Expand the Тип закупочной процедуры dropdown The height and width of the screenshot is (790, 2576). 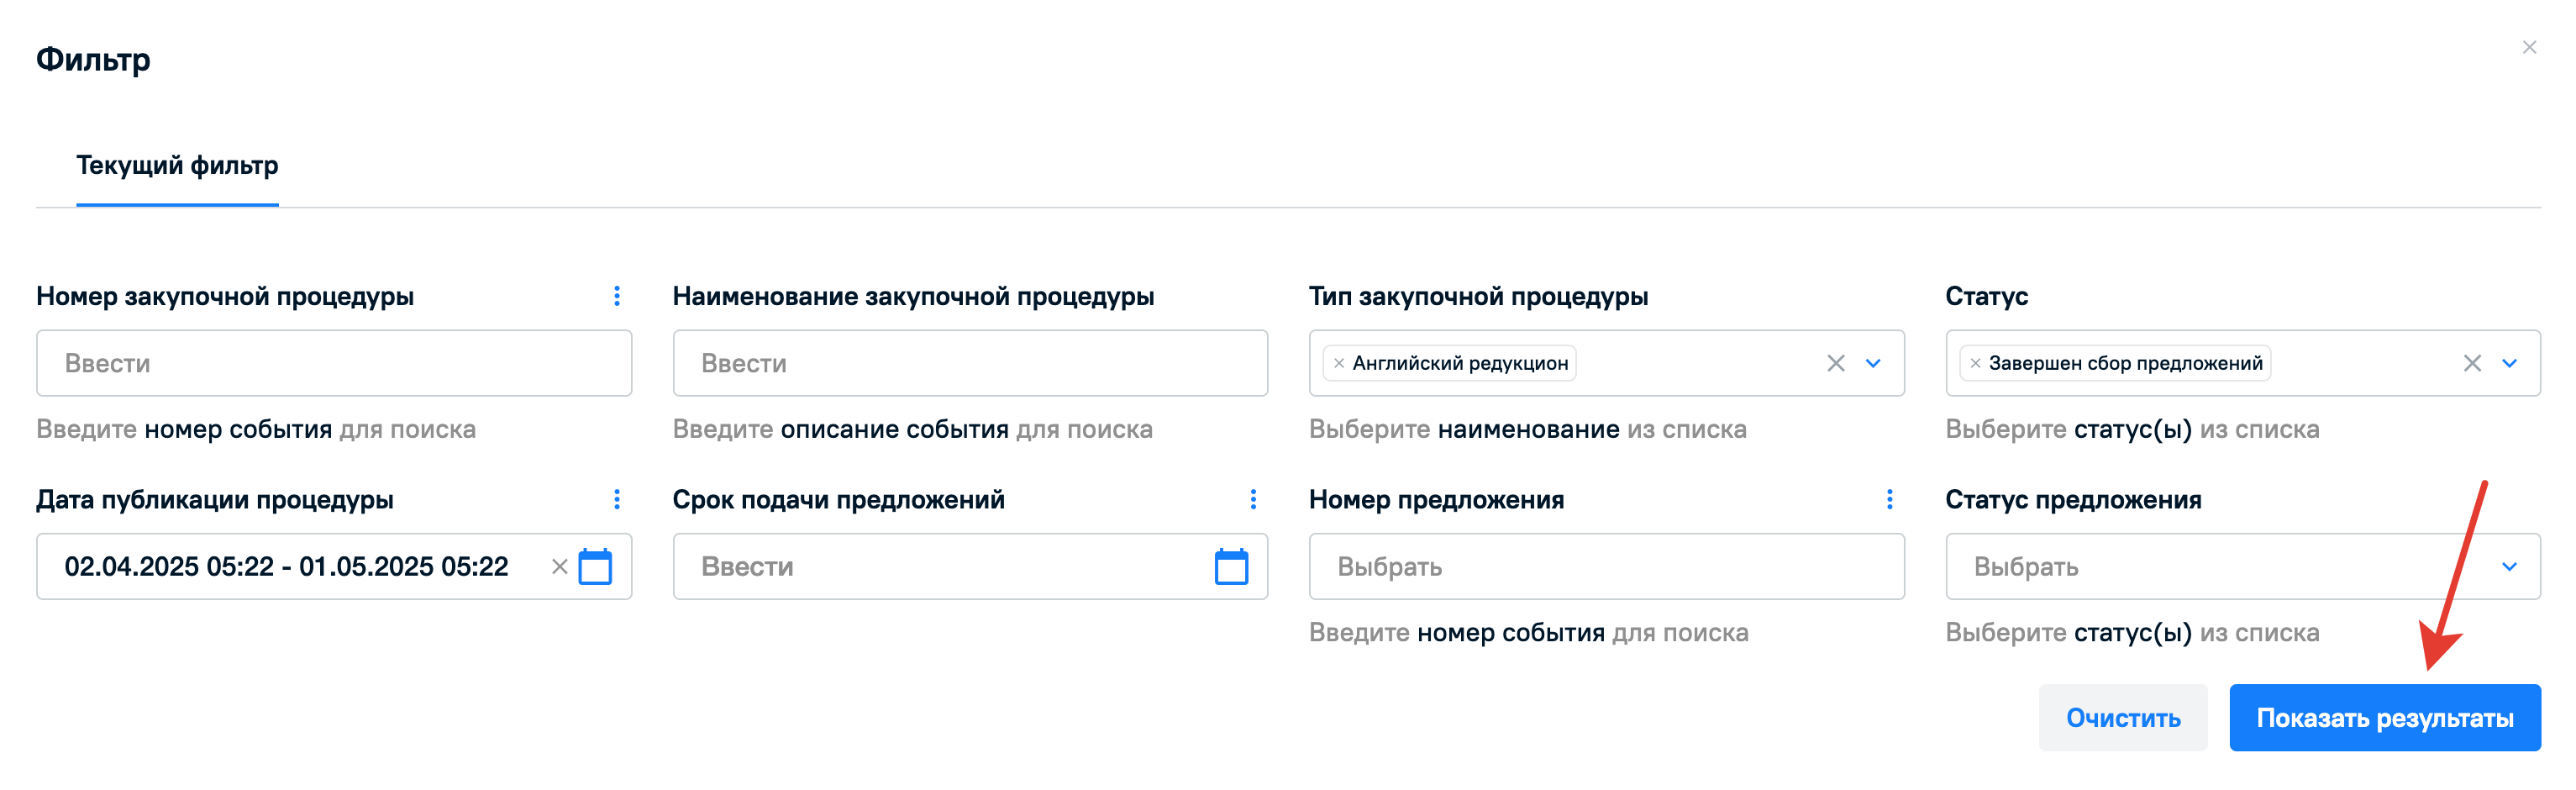(1873, 363)
